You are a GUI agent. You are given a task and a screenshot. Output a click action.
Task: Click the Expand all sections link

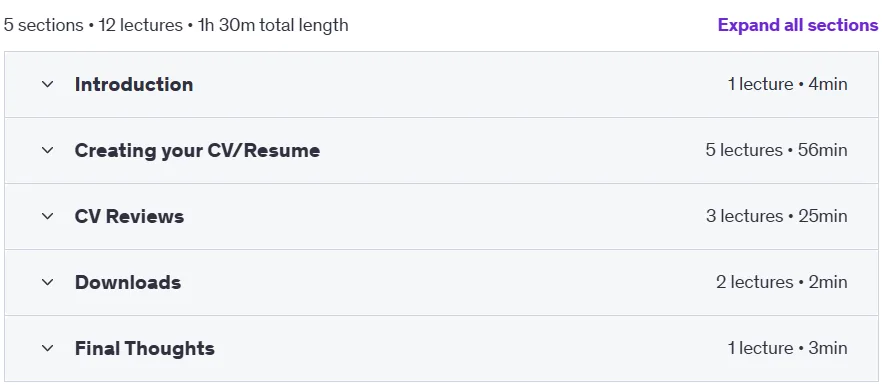[x=798, y=25]
